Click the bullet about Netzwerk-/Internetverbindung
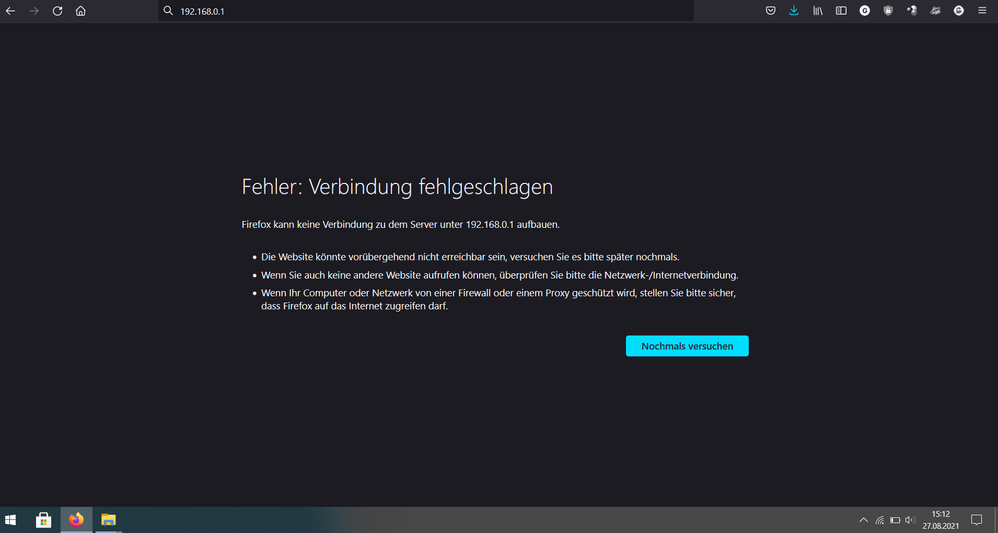This screenshot has height=533, width=998. pyautogui.click(x=500, y=275)
